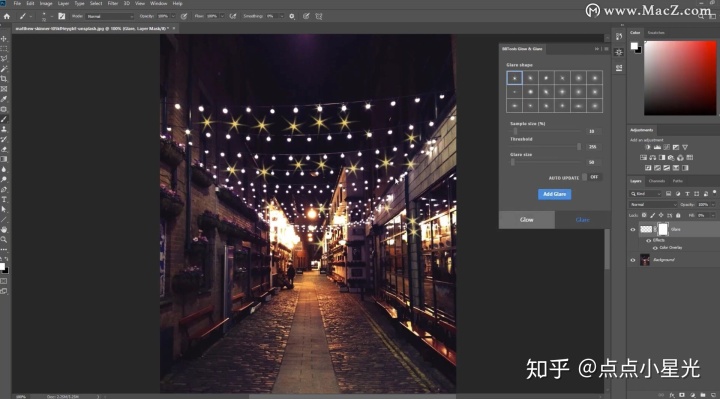Add a Levels adjustment
The width and height of the screenshot is (720, 399).
[658, 147]
